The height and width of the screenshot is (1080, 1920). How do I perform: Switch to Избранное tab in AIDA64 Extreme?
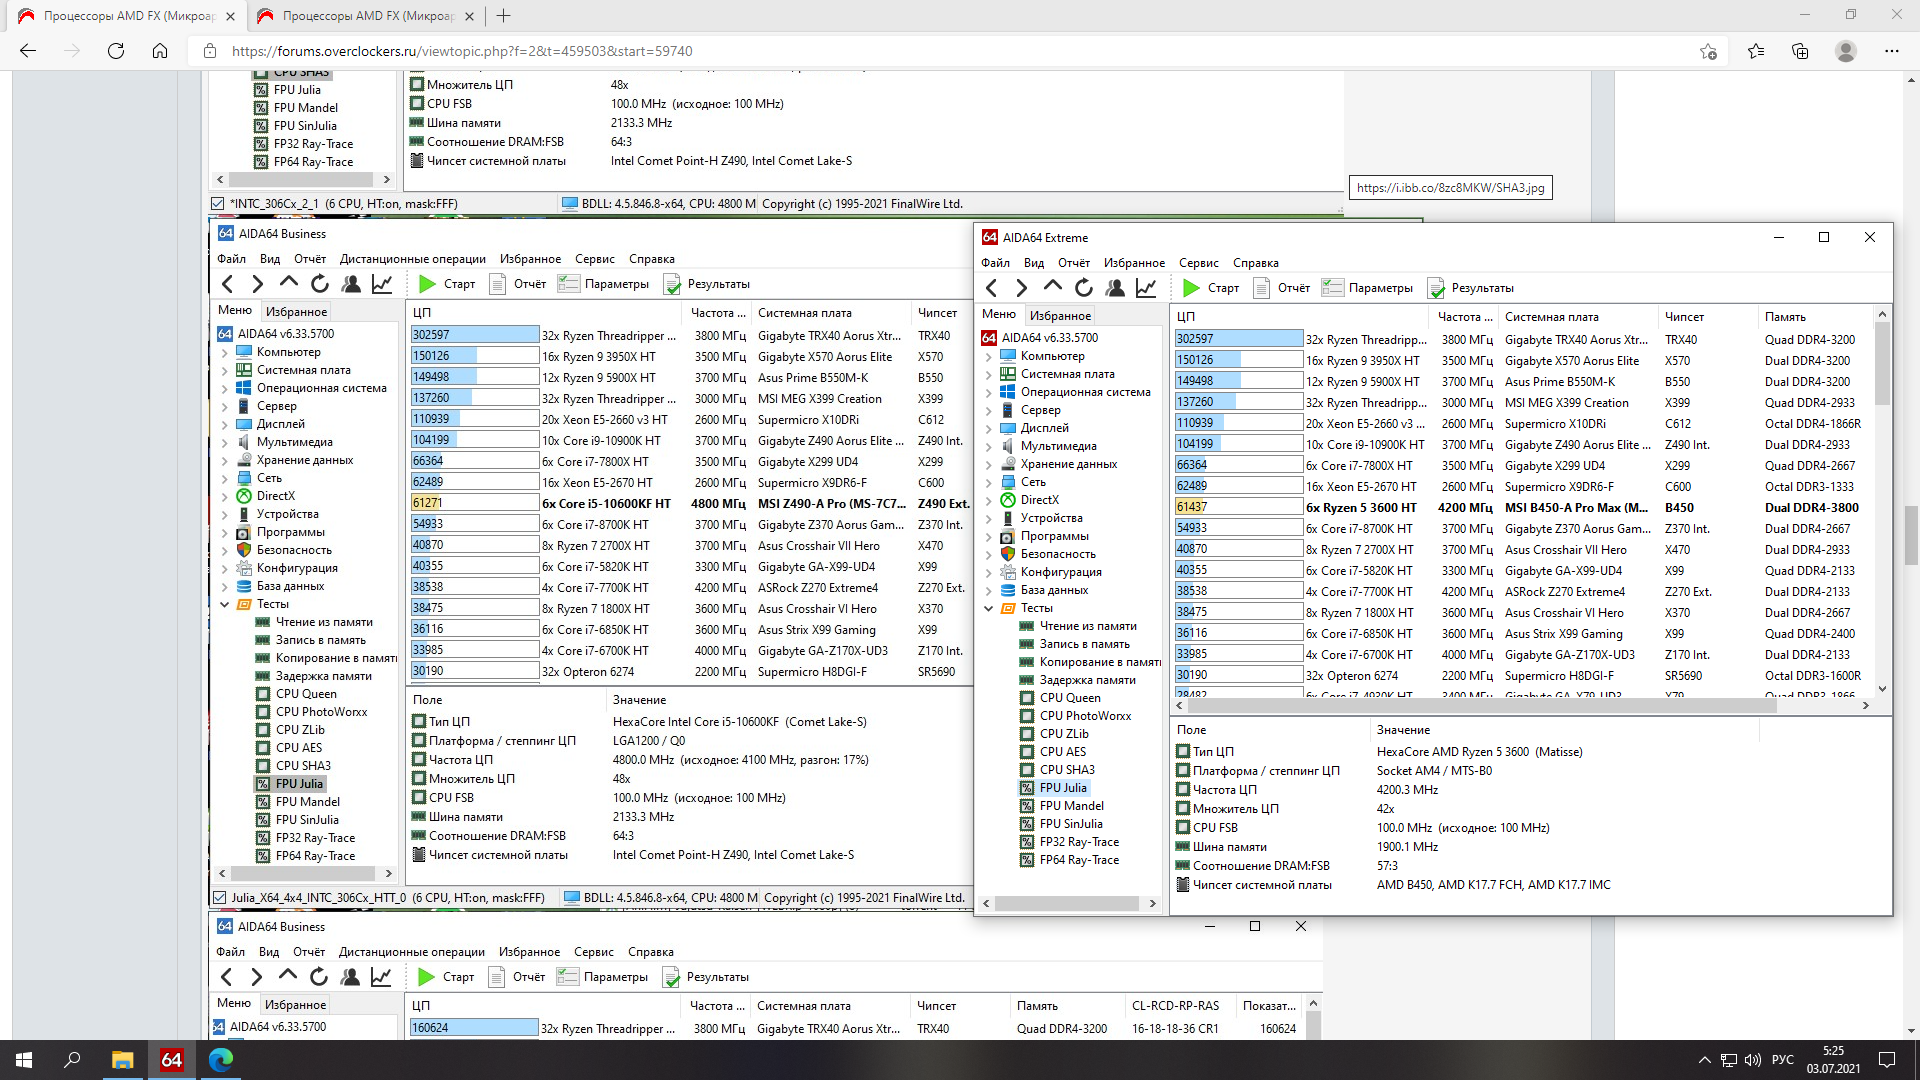tap(1060, 315)
